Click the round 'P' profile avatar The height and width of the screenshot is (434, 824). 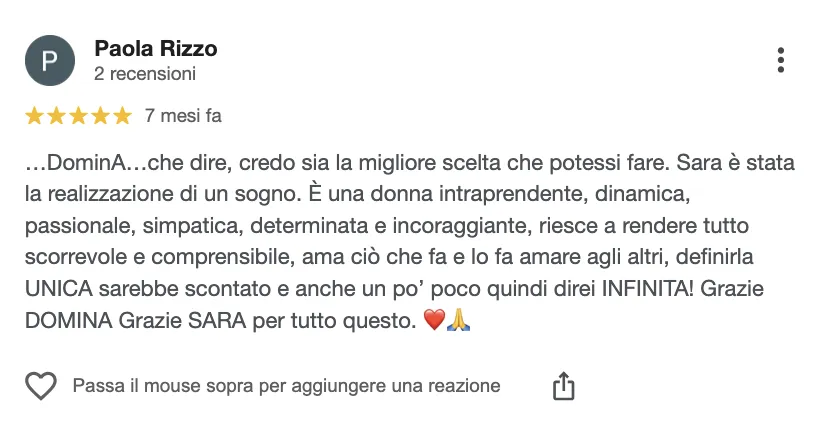coord(49,60)
